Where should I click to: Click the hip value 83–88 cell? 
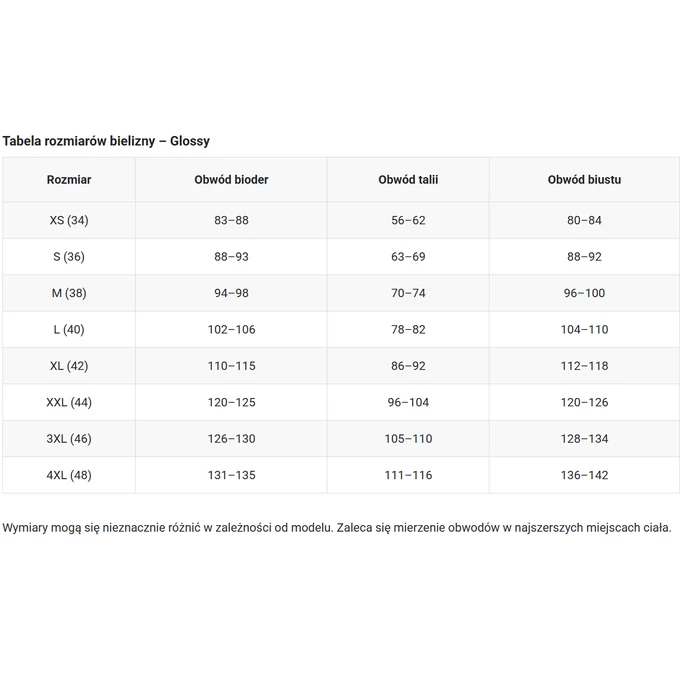pos(231,220)
